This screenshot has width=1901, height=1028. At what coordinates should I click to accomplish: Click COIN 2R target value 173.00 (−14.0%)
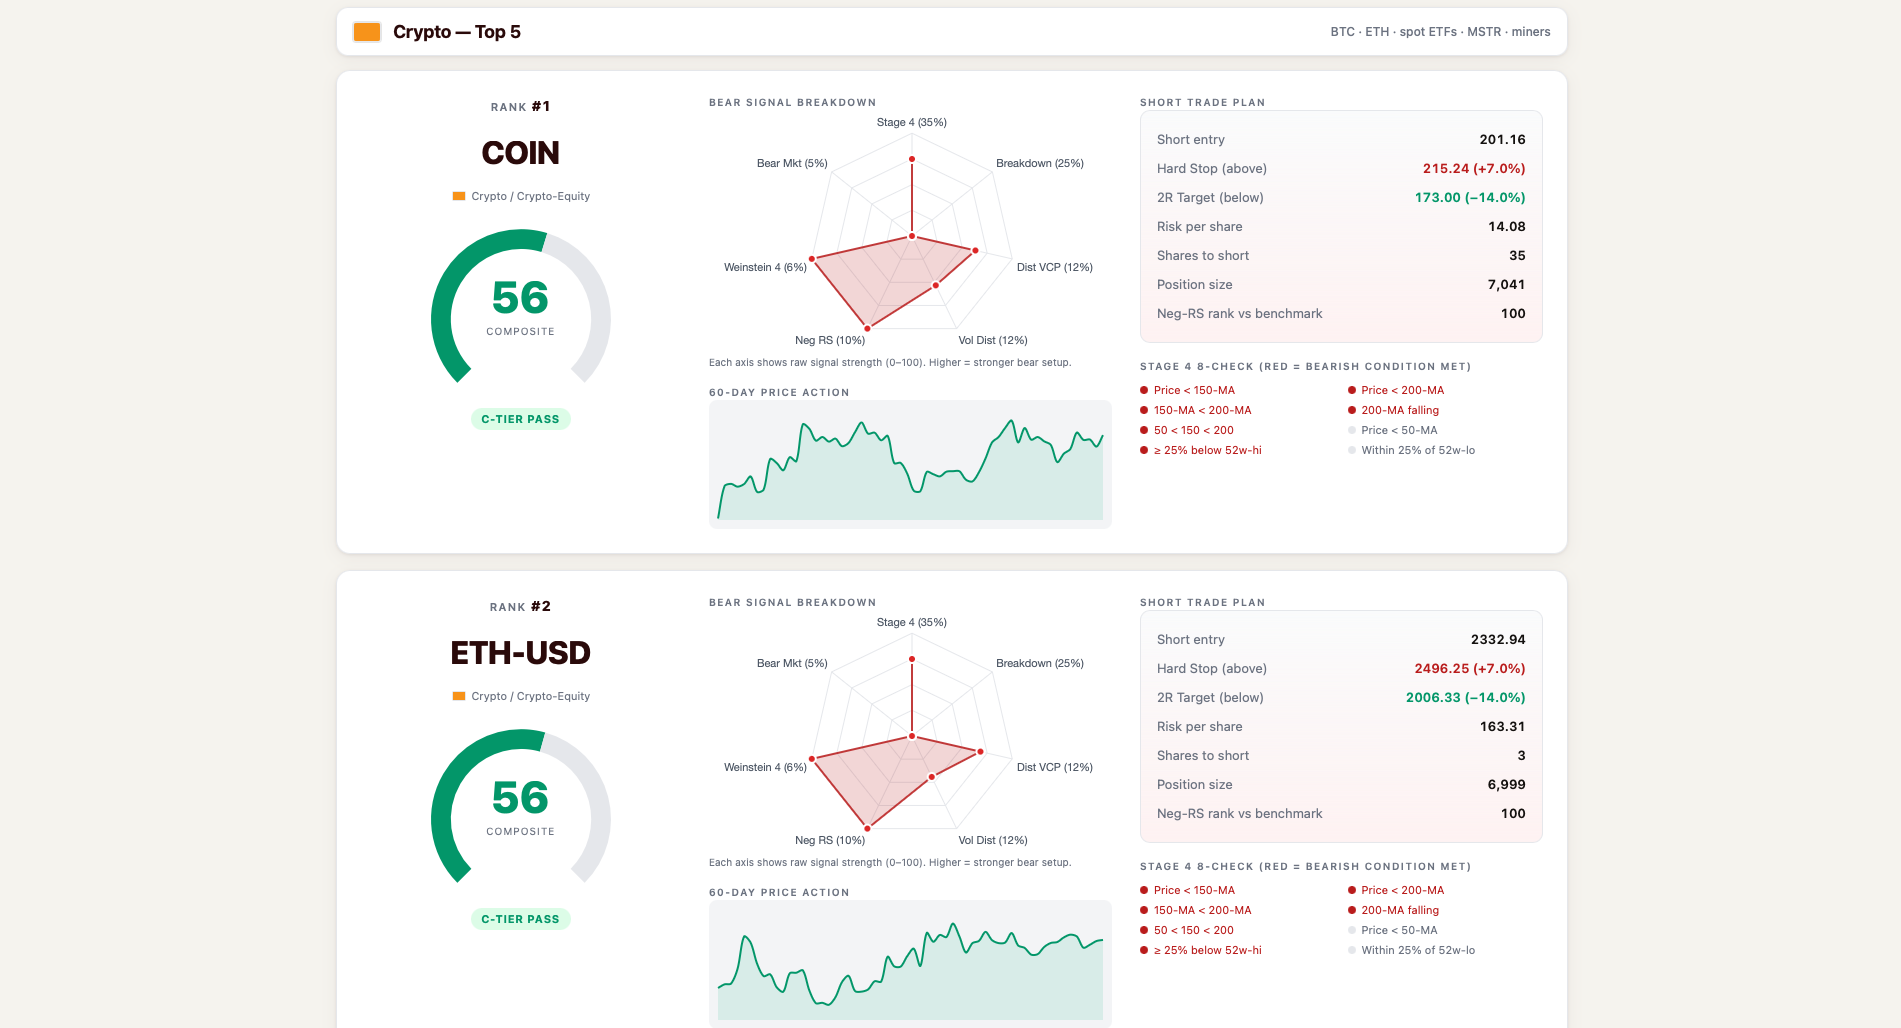click(1470, 198)
